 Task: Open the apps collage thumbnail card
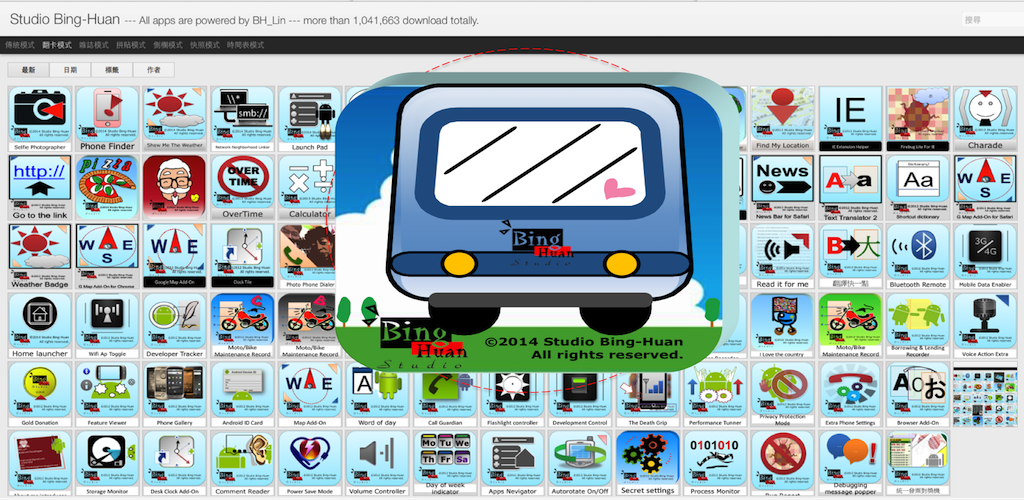985,394
